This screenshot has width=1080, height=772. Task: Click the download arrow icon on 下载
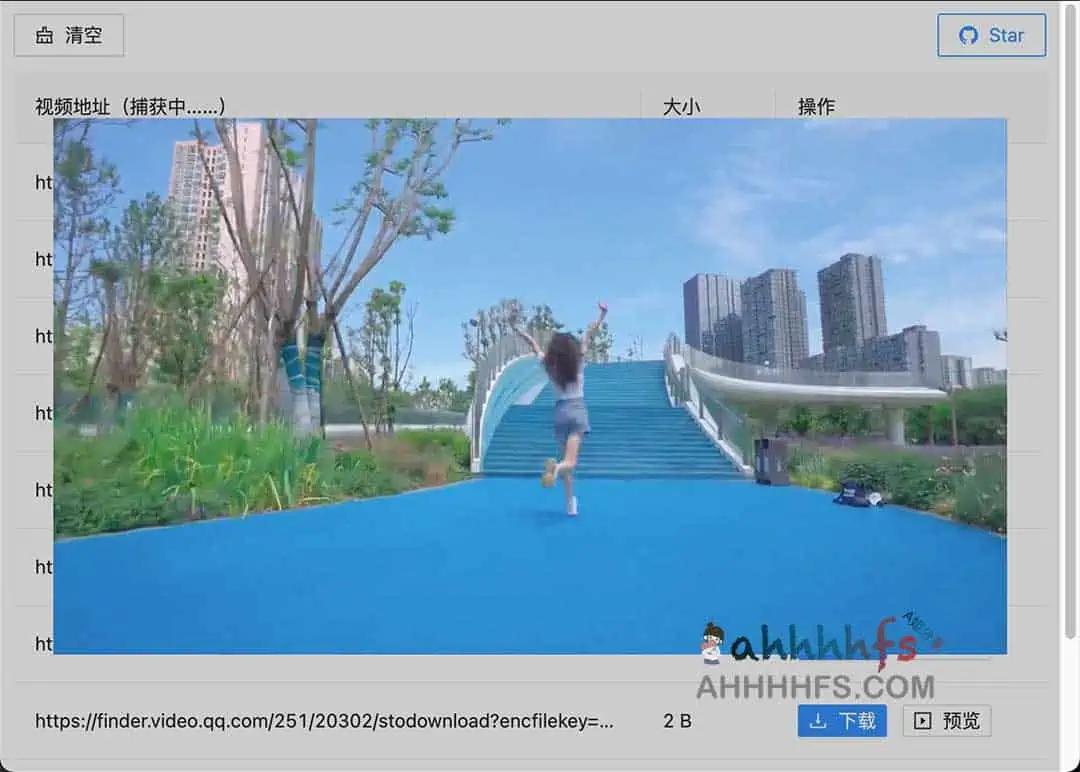[x=818, y=721]
